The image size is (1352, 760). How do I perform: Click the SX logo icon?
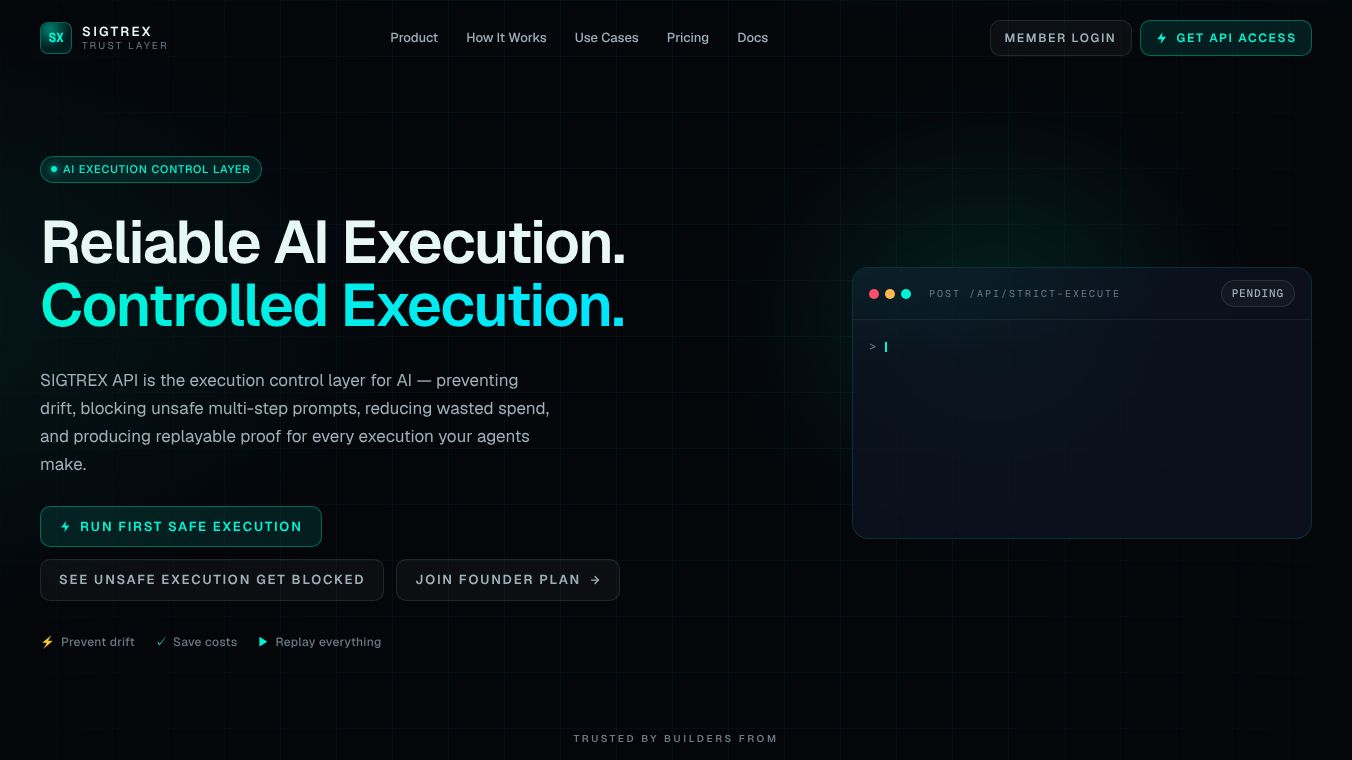[56, 38]
